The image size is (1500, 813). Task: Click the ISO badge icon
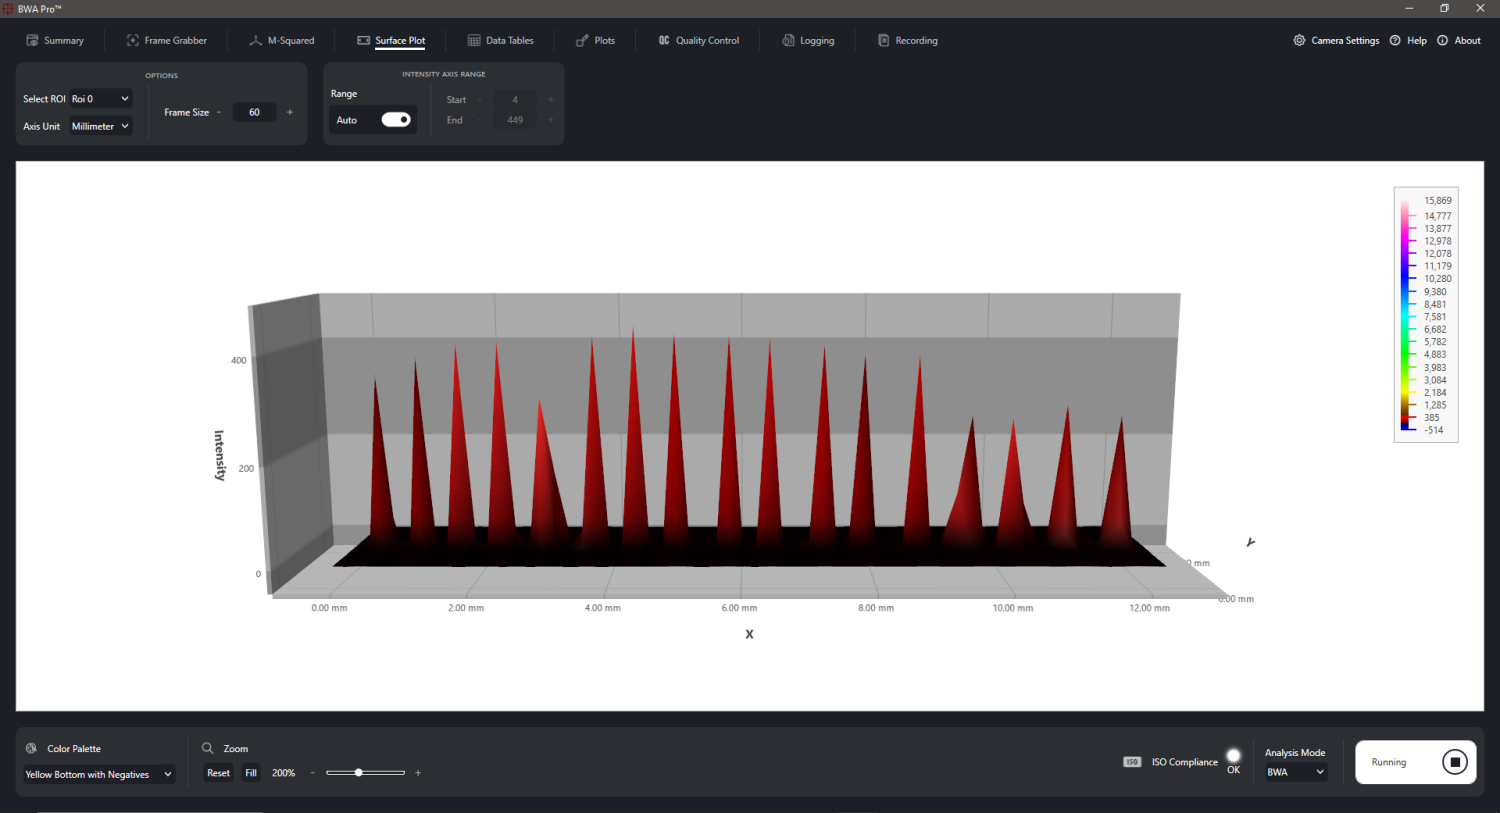click(x=1132, y=762)
